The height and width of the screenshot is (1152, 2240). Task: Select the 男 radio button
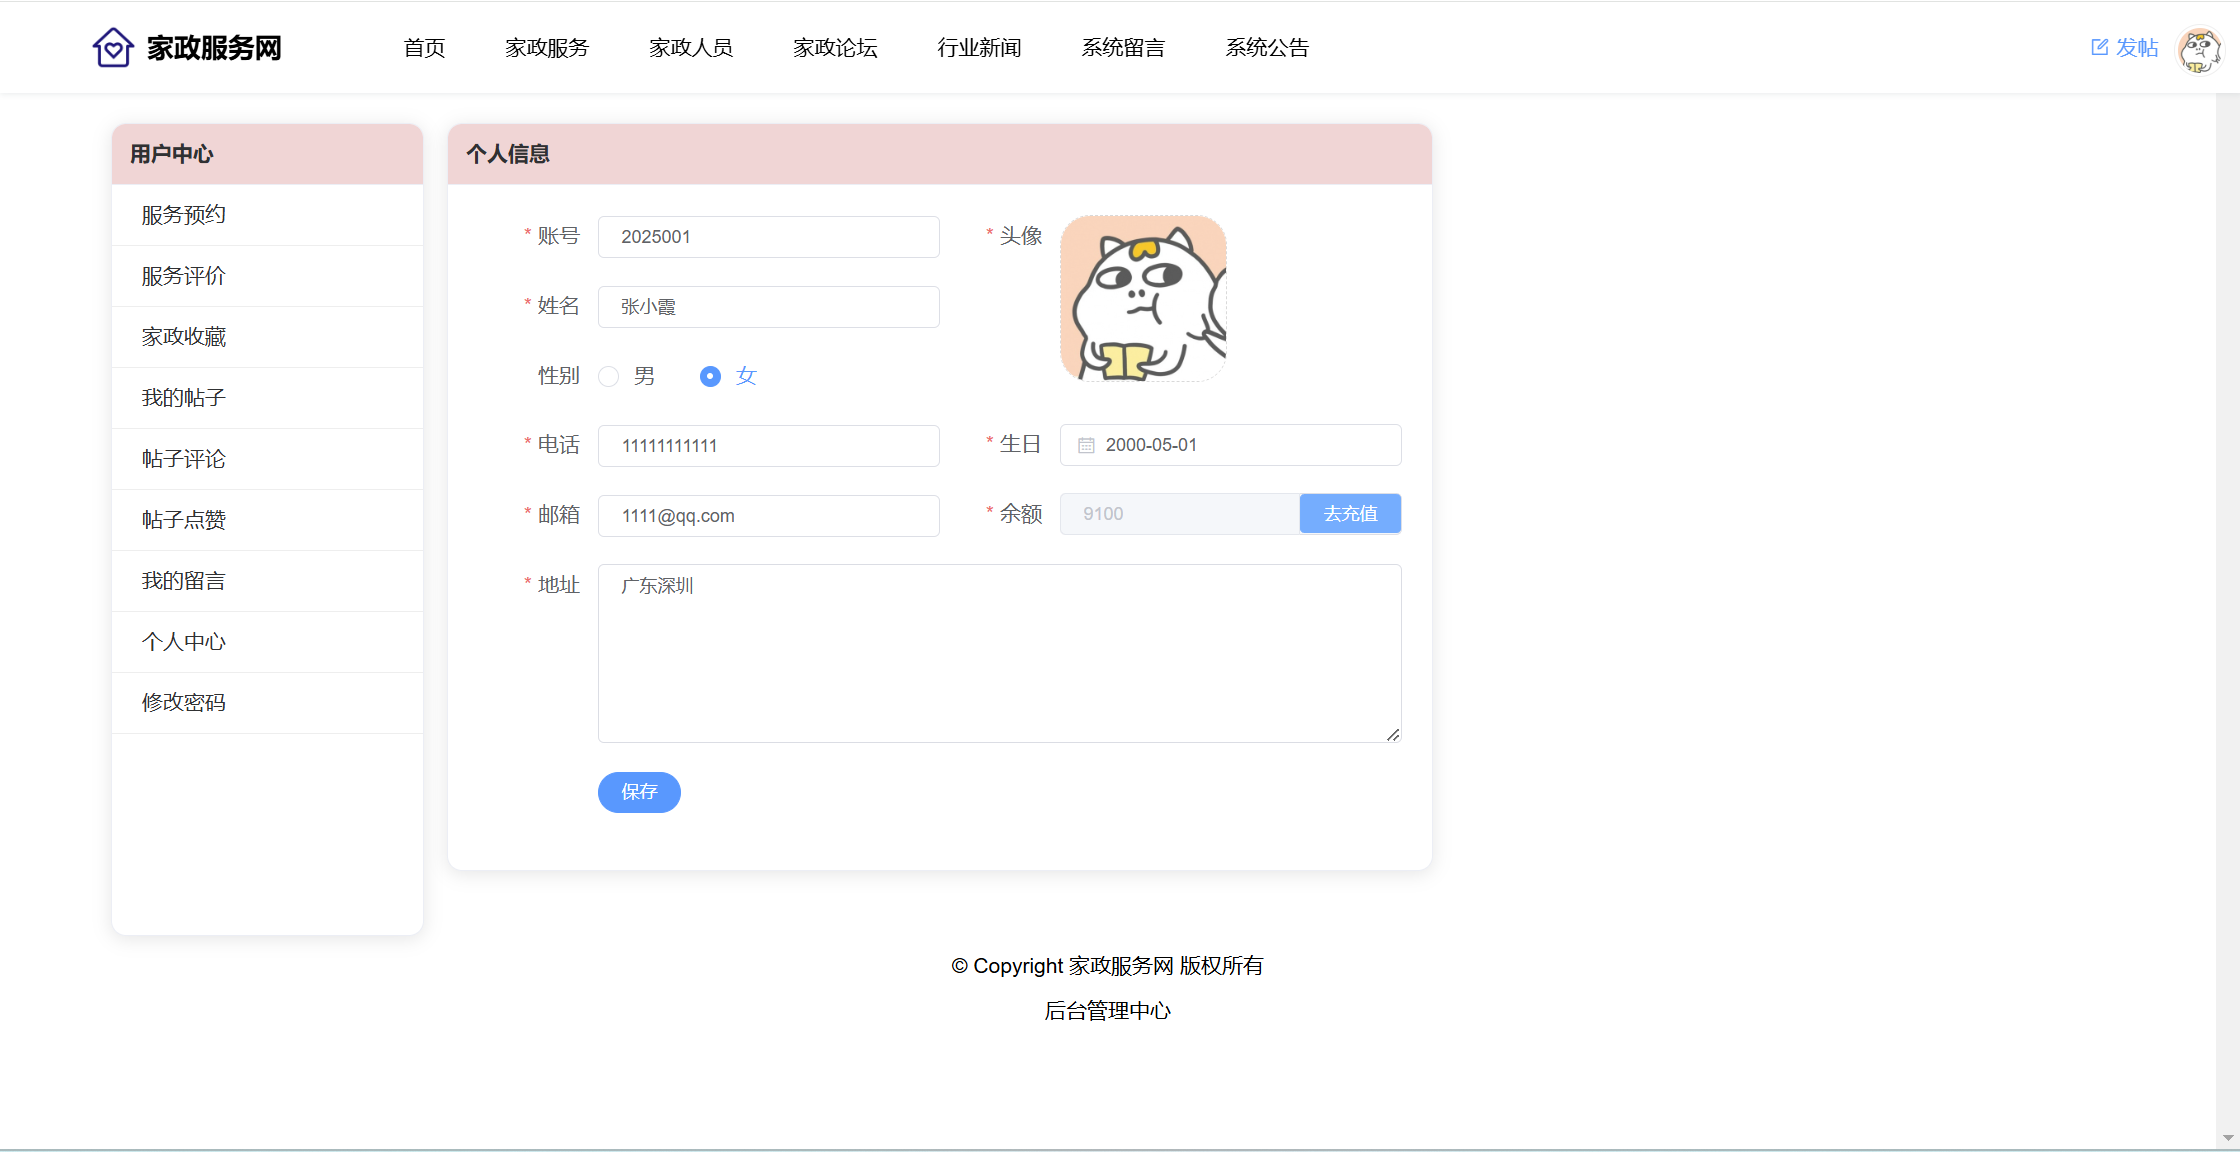(608, 377)
